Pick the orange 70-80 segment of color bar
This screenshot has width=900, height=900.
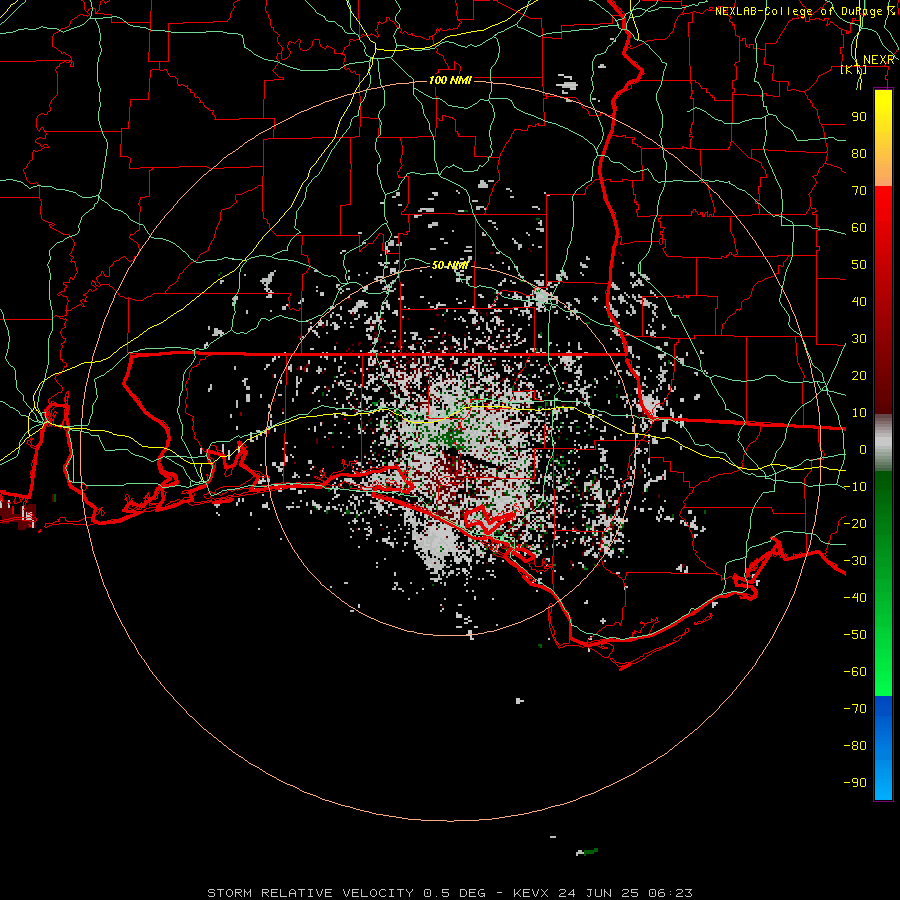click(x=883, y=168)
